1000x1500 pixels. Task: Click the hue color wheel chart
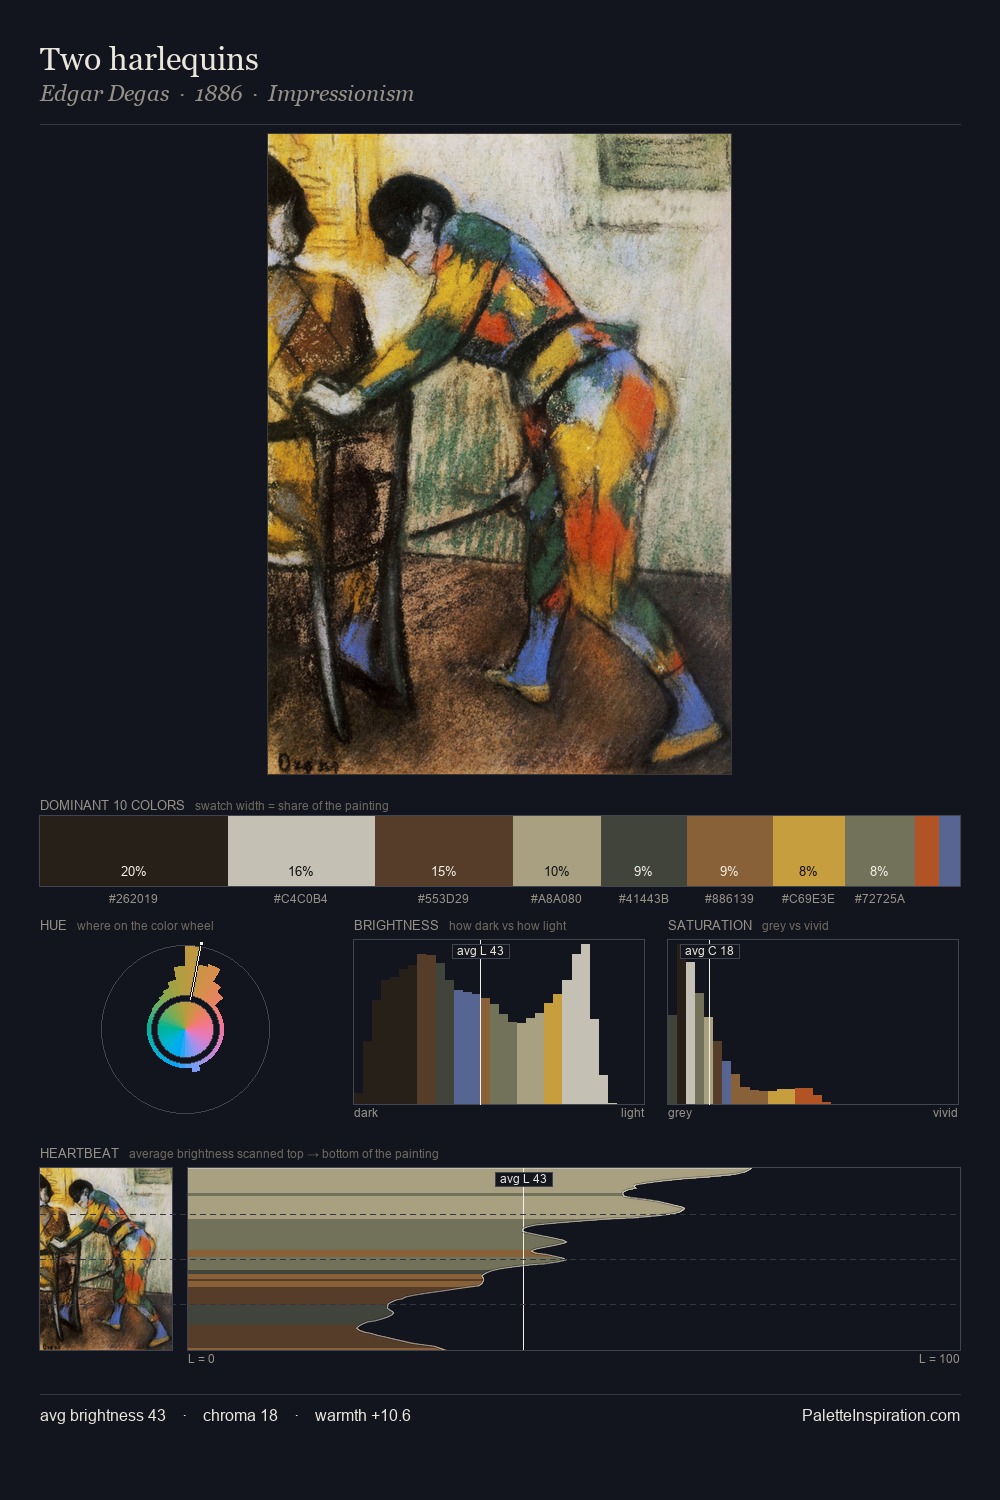(x=185, y=1029)
